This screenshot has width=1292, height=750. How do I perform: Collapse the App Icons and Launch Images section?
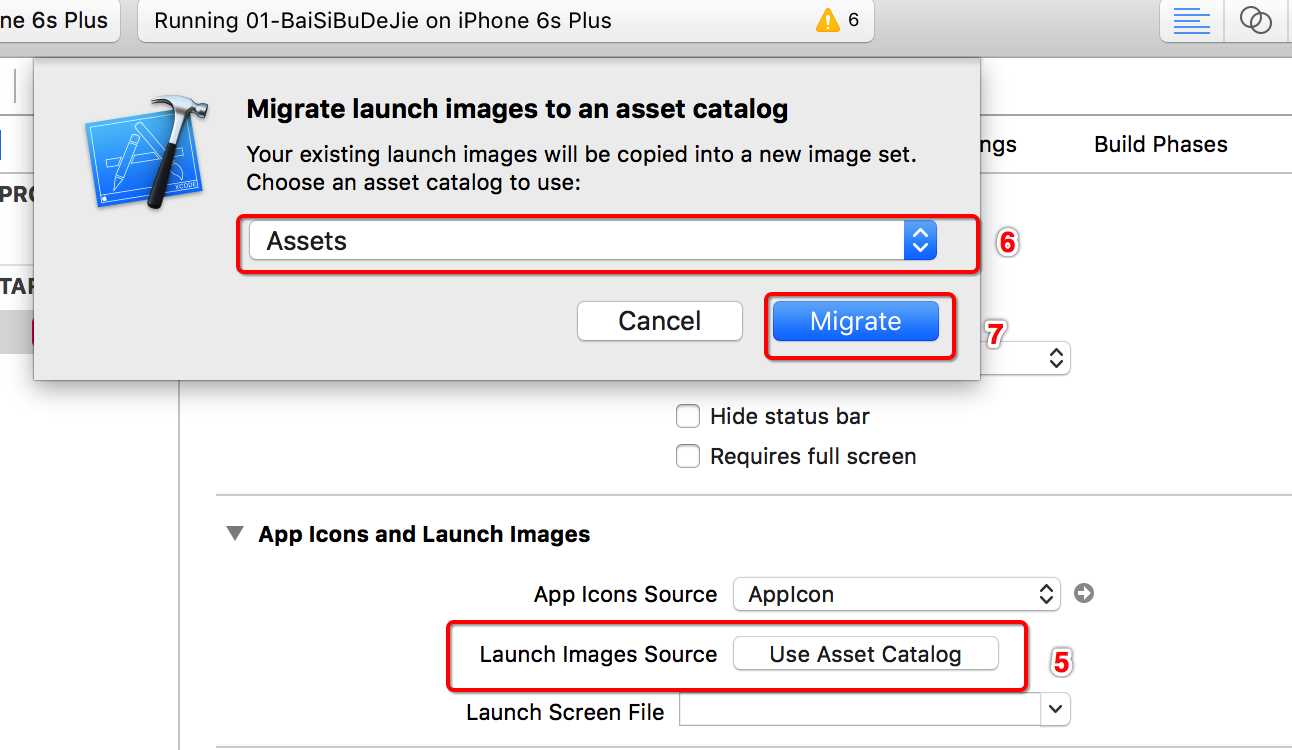235,534
